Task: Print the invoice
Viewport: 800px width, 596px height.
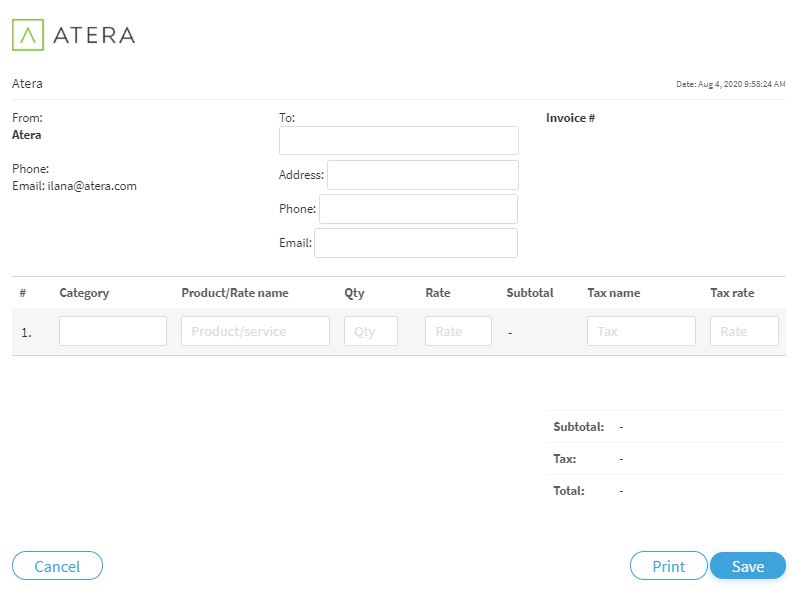Action: (x=668, y=566)
